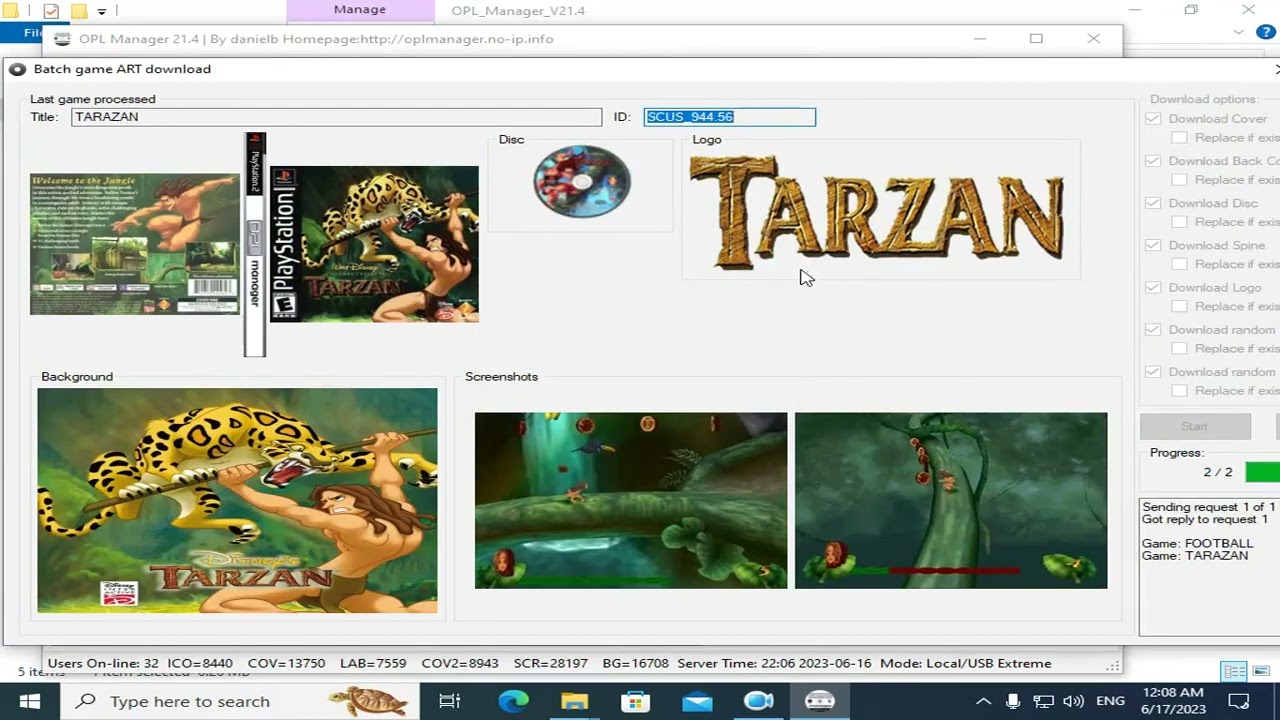This screenshot has height=720, width=1280.
Task: Select the Disc artwork thumbnail
Action: point(582,181)
